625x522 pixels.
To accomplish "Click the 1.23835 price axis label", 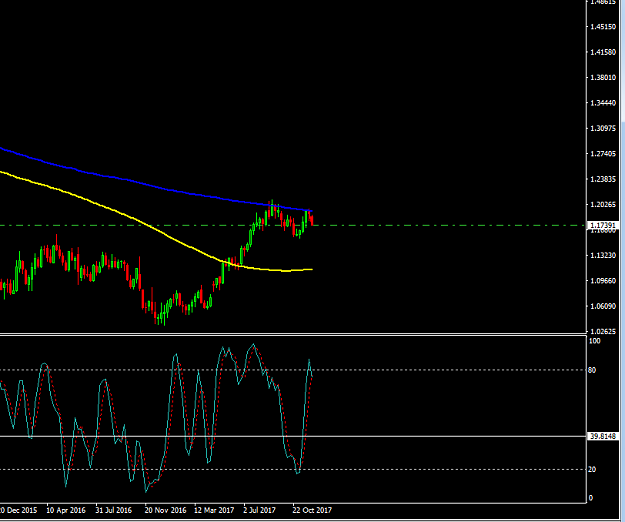I will 603,179.
